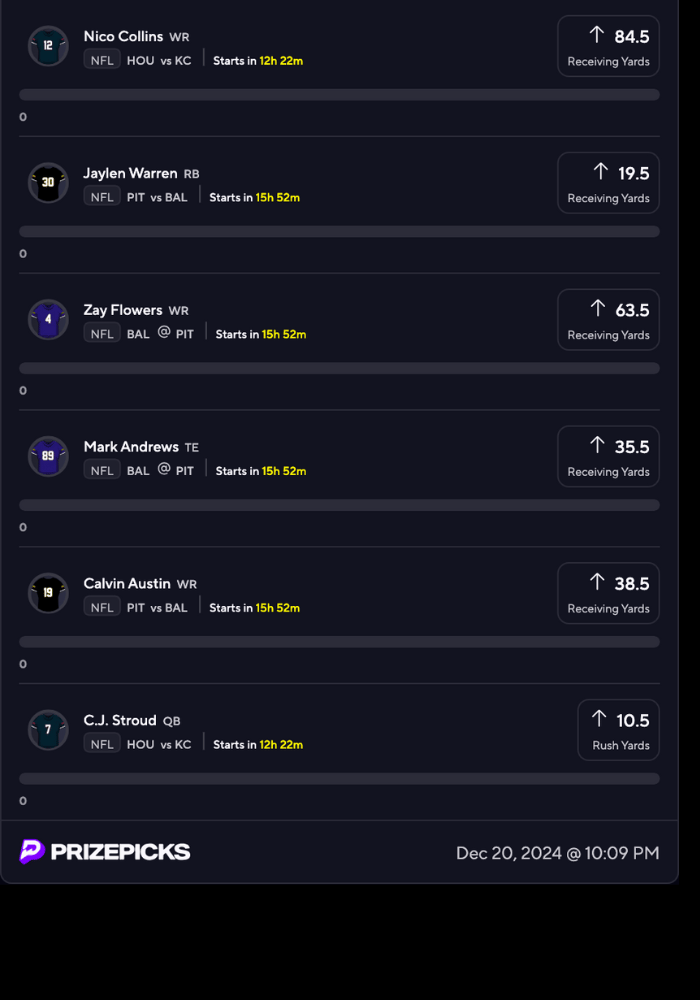Select the 38.5 Receiving Yards box
Image resolution: width=700 pixels, height=1000 pixels.
click(608, 593)
